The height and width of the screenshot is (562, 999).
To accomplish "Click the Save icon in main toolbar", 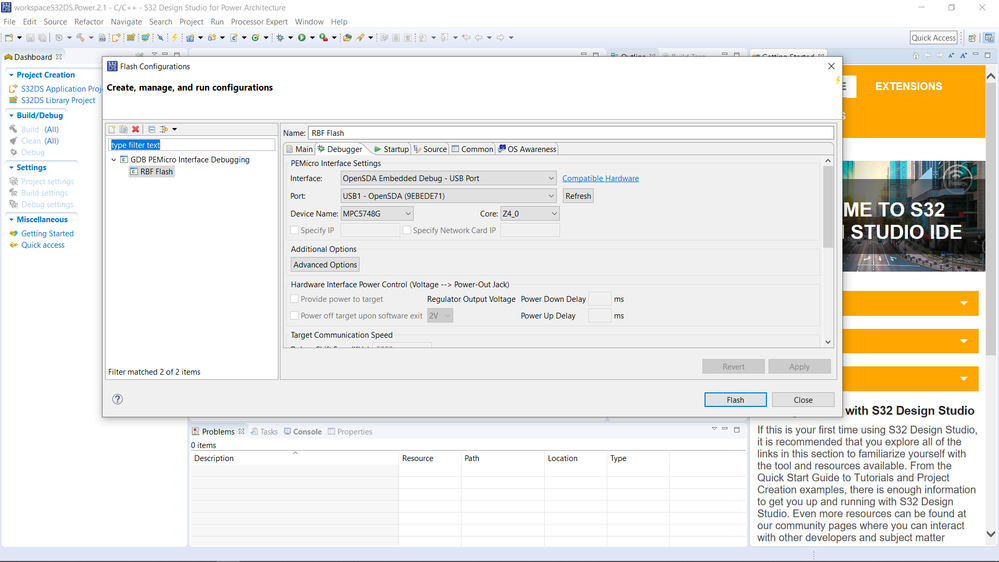I will (30, 38).
